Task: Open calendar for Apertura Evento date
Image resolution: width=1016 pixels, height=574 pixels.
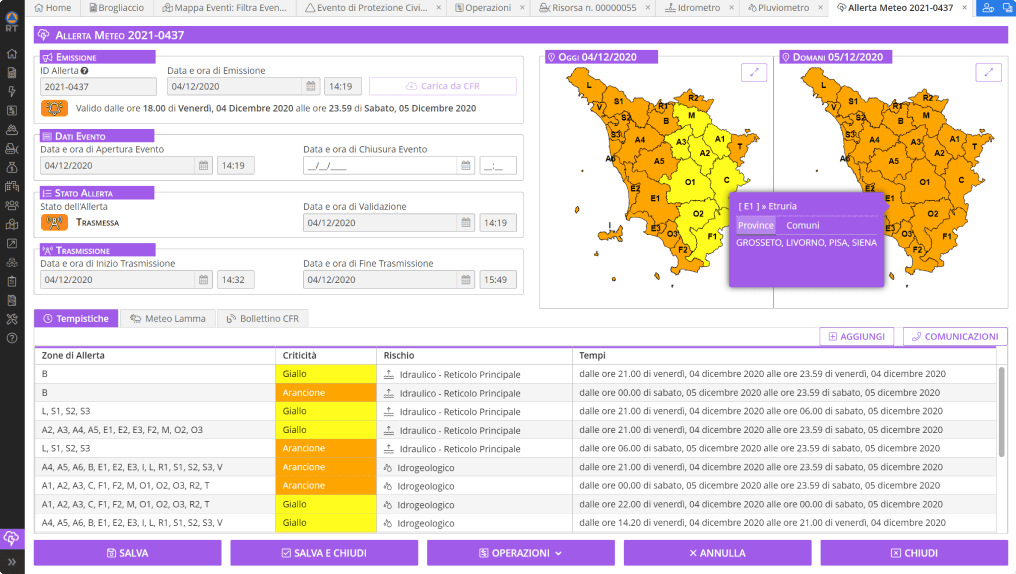Action: point(203,165)
